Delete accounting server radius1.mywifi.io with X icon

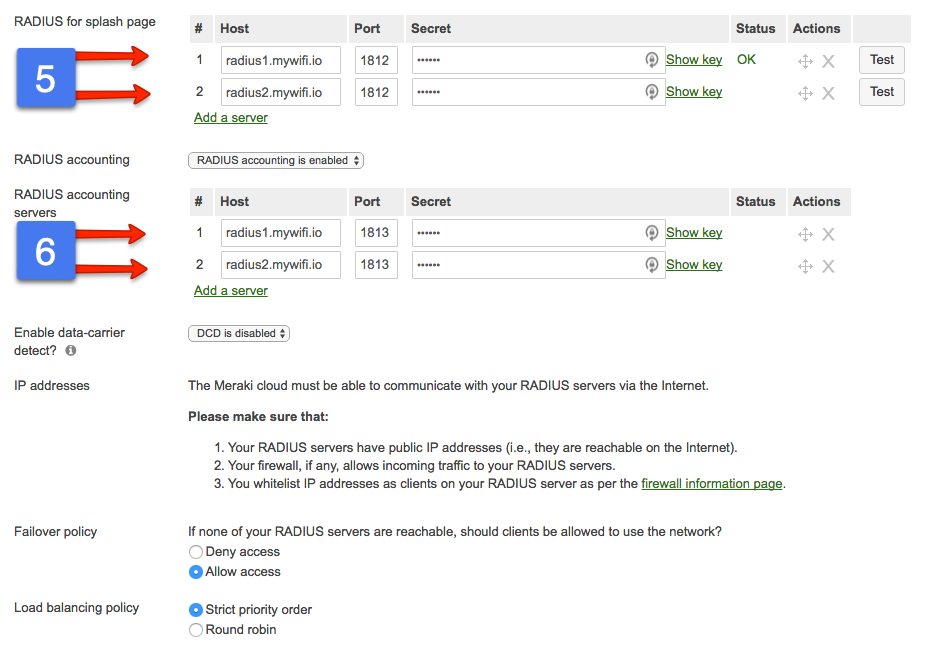click(x=828, y=234)
